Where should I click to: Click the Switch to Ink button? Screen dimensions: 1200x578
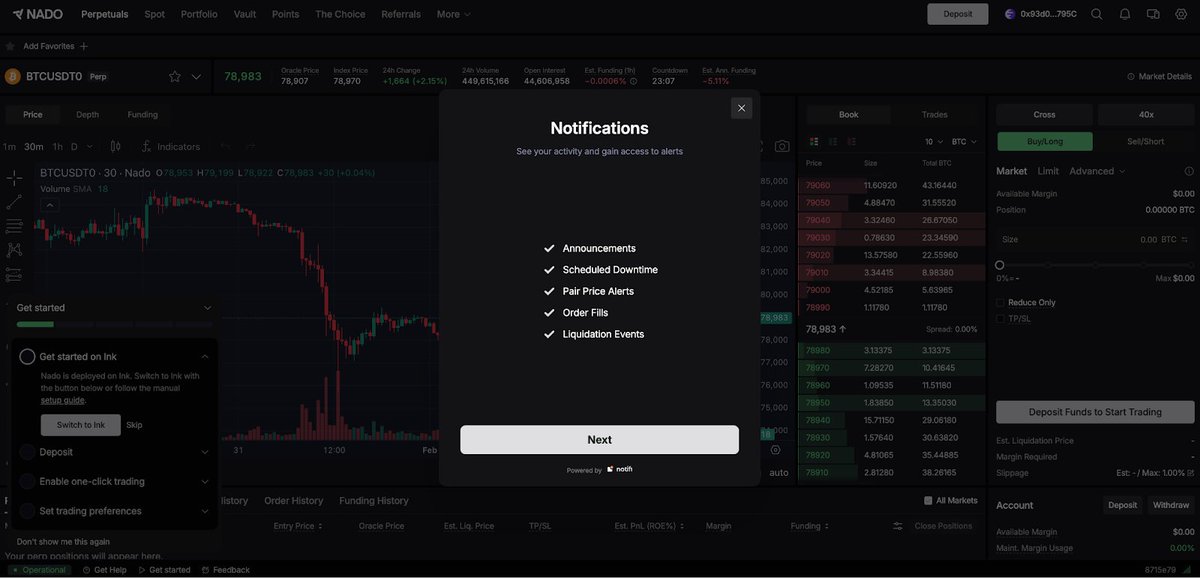click(80, 424)
